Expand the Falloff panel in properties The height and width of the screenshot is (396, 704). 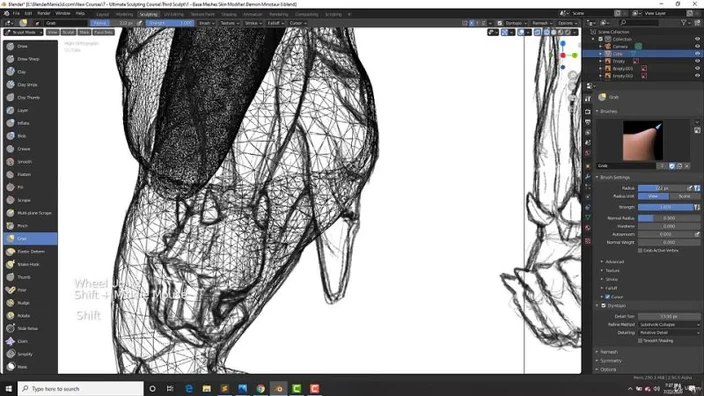point(610,288)
